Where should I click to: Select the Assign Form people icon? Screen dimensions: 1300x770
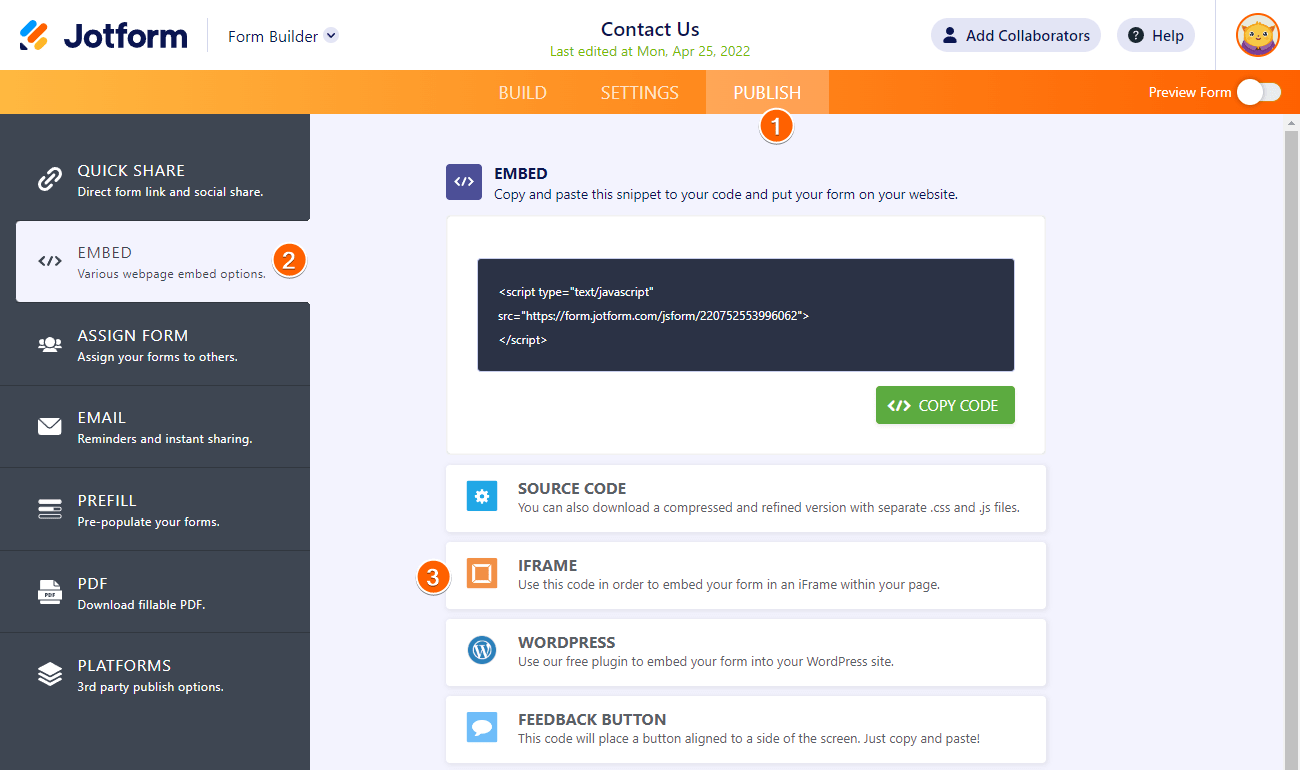pos(49,344)
